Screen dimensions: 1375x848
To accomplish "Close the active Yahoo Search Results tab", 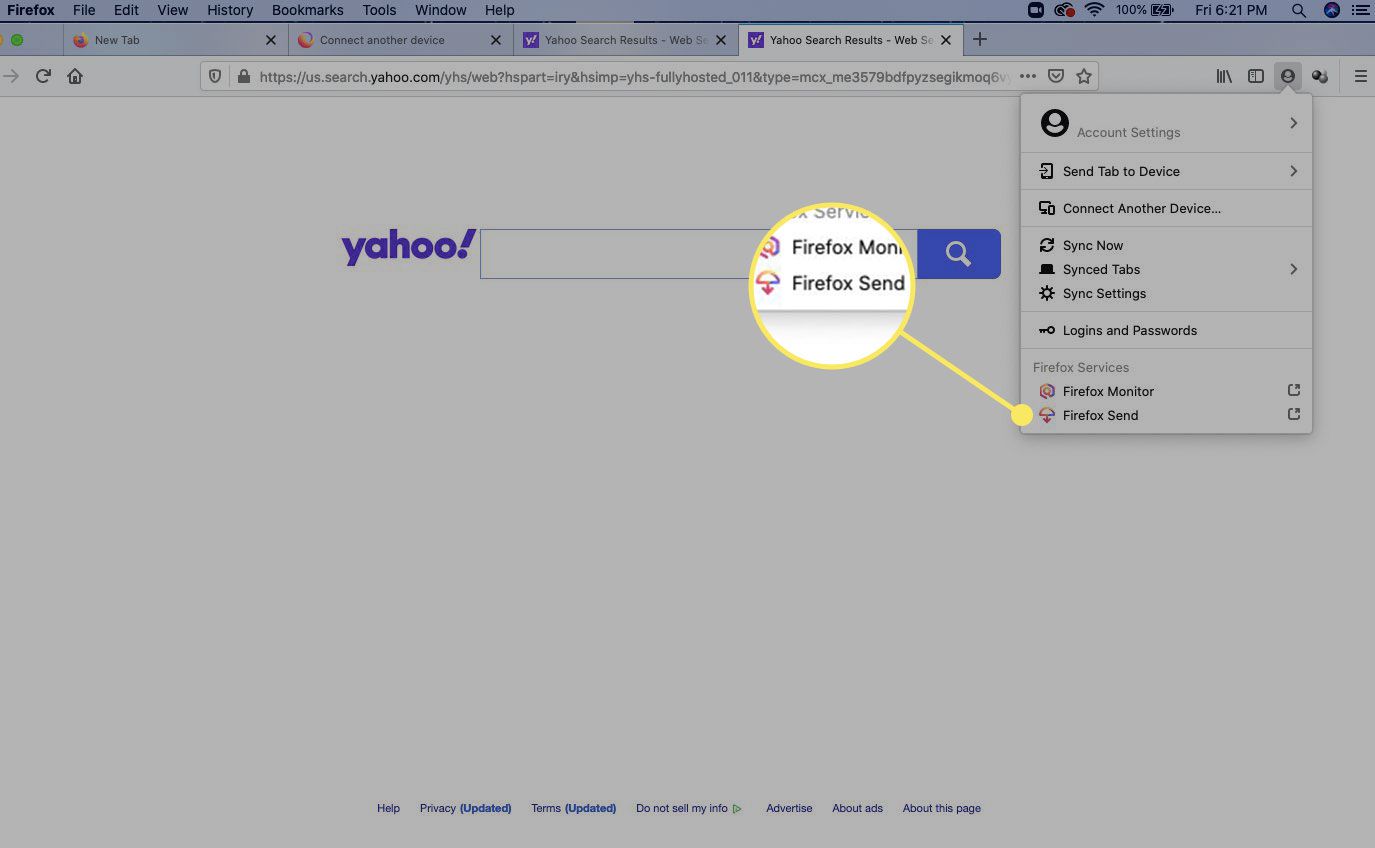I will [946, 40].
